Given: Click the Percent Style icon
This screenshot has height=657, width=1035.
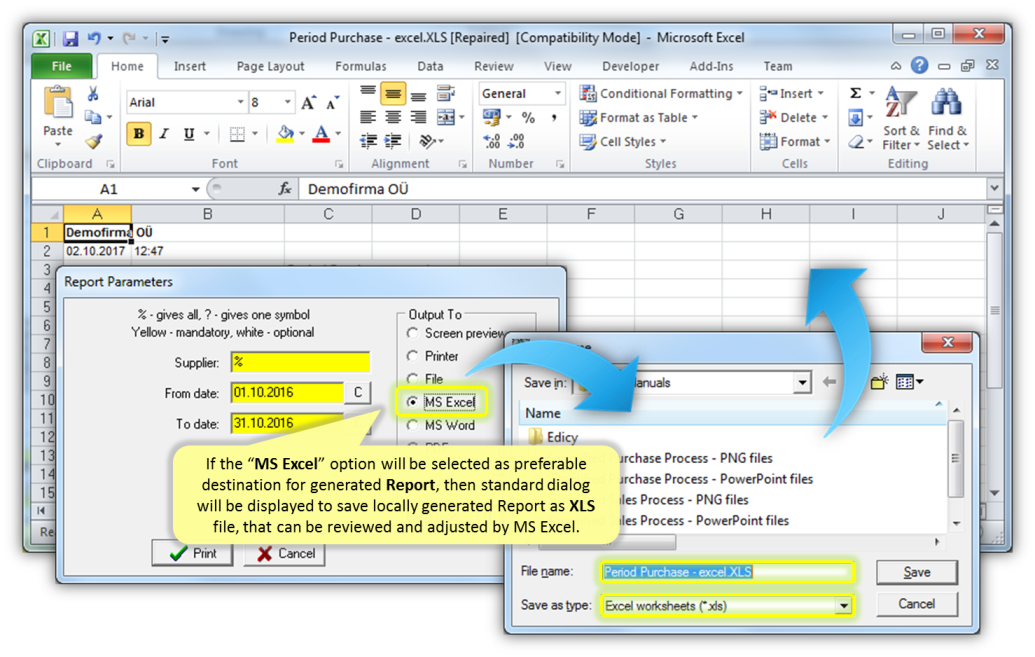Looking at the screenshot, I should [x=528, y=118].
